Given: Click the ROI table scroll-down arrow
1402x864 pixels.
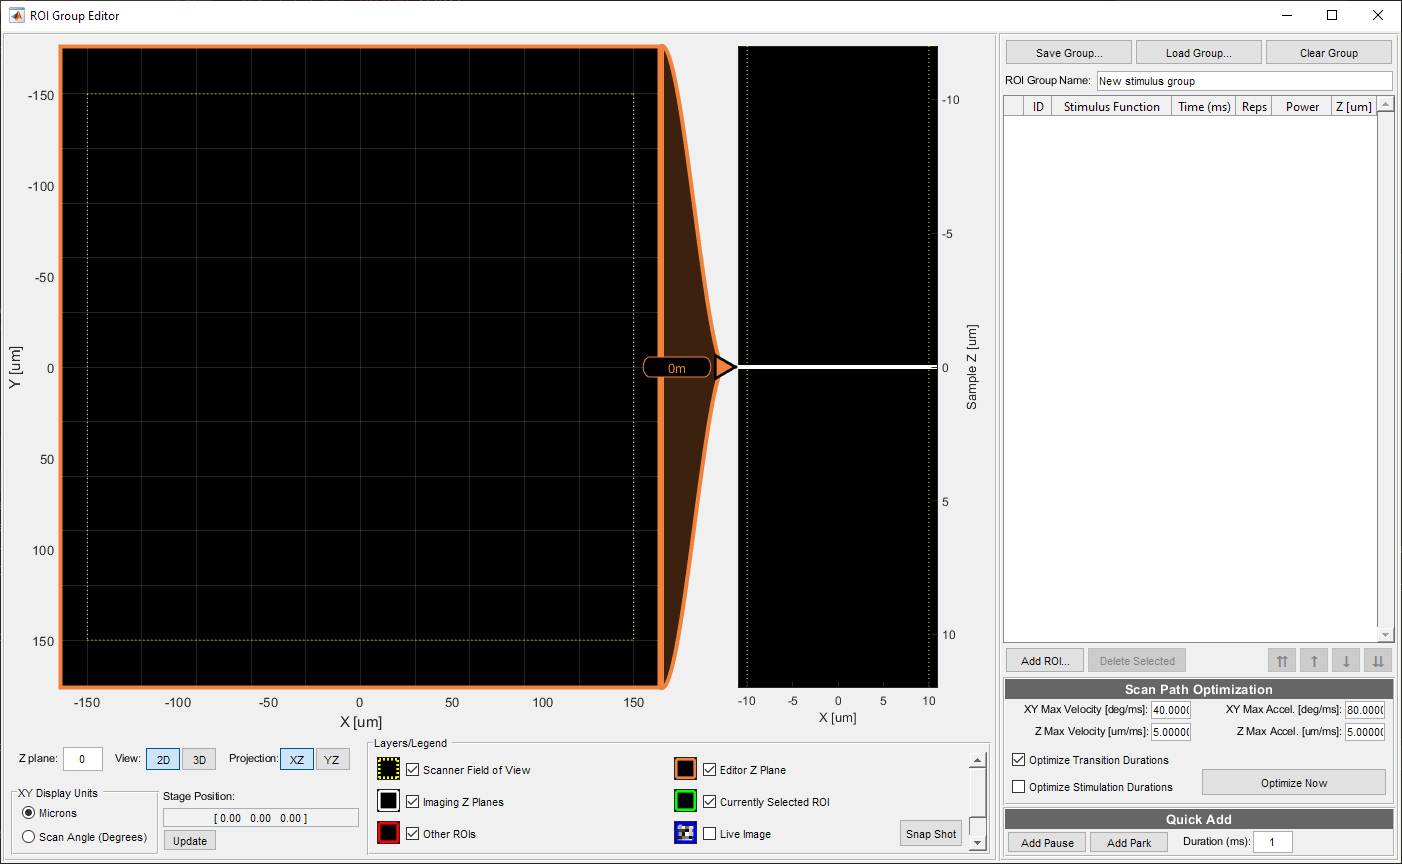Looking at the screenshot, I should [x=1385, y=635].
